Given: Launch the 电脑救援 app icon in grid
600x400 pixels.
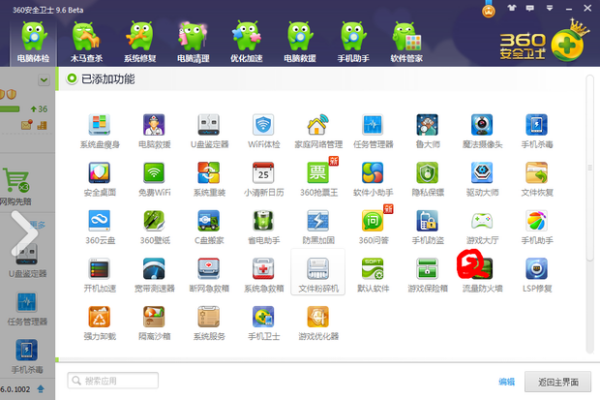Looking at the screenshot, I should coord(154,131).
